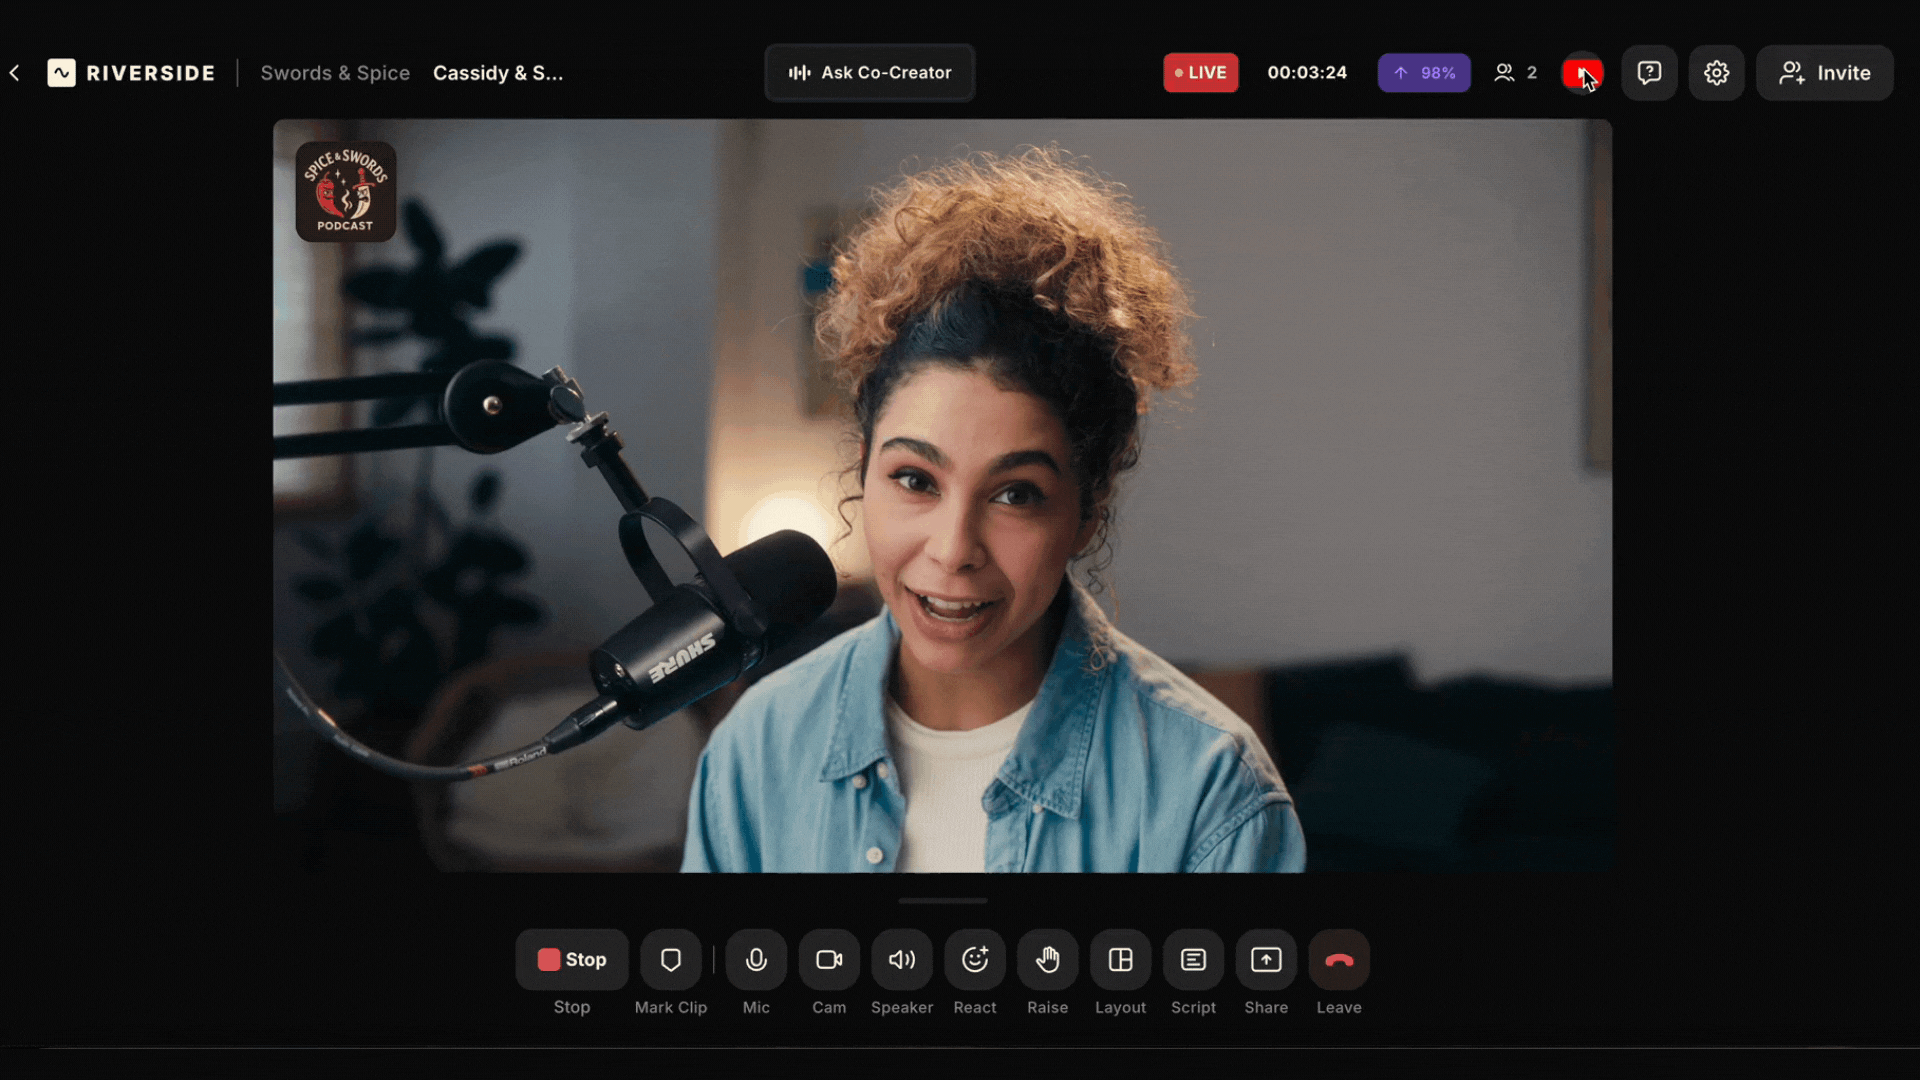Open the settings gear in header
The width and height of the screenshot is (1920, 1080).
[x=1716, y=73]
